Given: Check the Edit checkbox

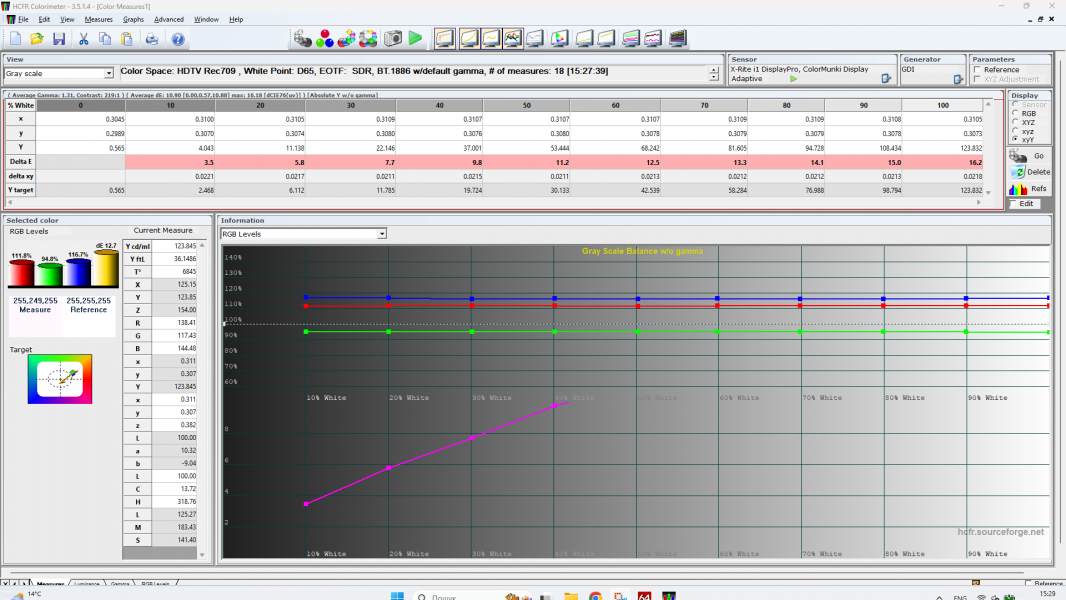Looking at the screenshot, I should 1014,204.
